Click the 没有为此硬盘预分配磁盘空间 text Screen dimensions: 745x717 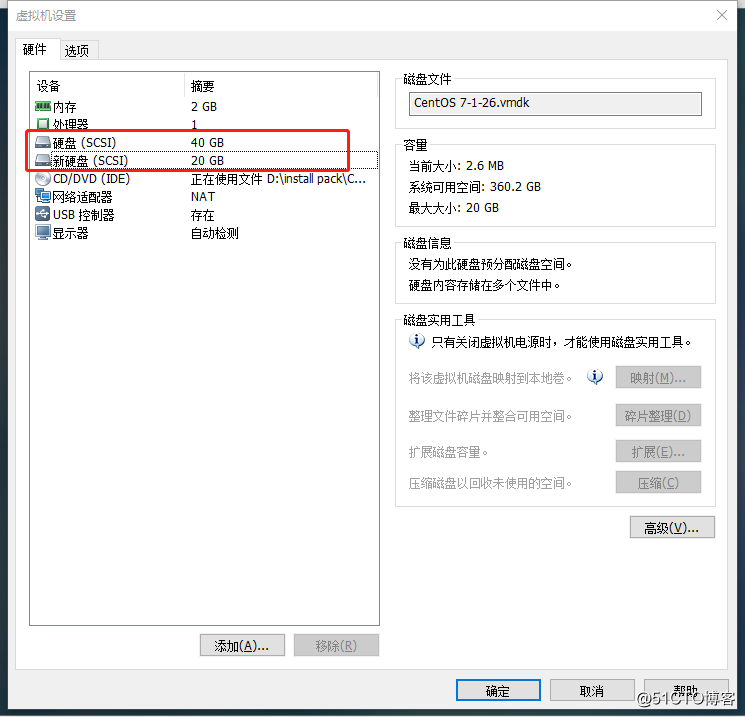point(490,264)
